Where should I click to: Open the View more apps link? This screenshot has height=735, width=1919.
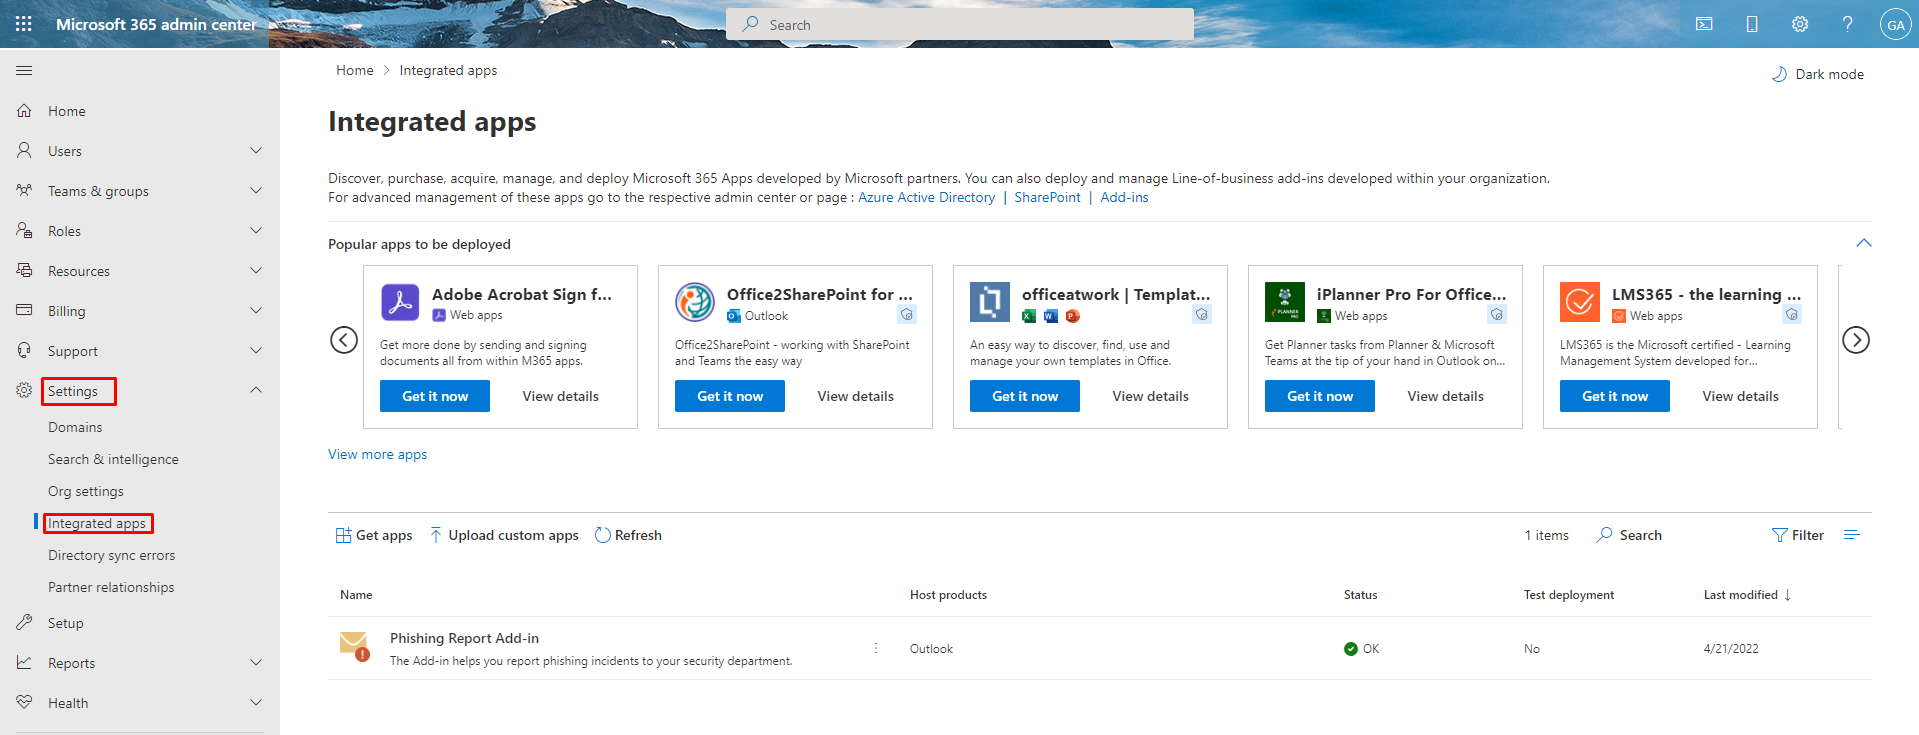(x=377, y=454)
